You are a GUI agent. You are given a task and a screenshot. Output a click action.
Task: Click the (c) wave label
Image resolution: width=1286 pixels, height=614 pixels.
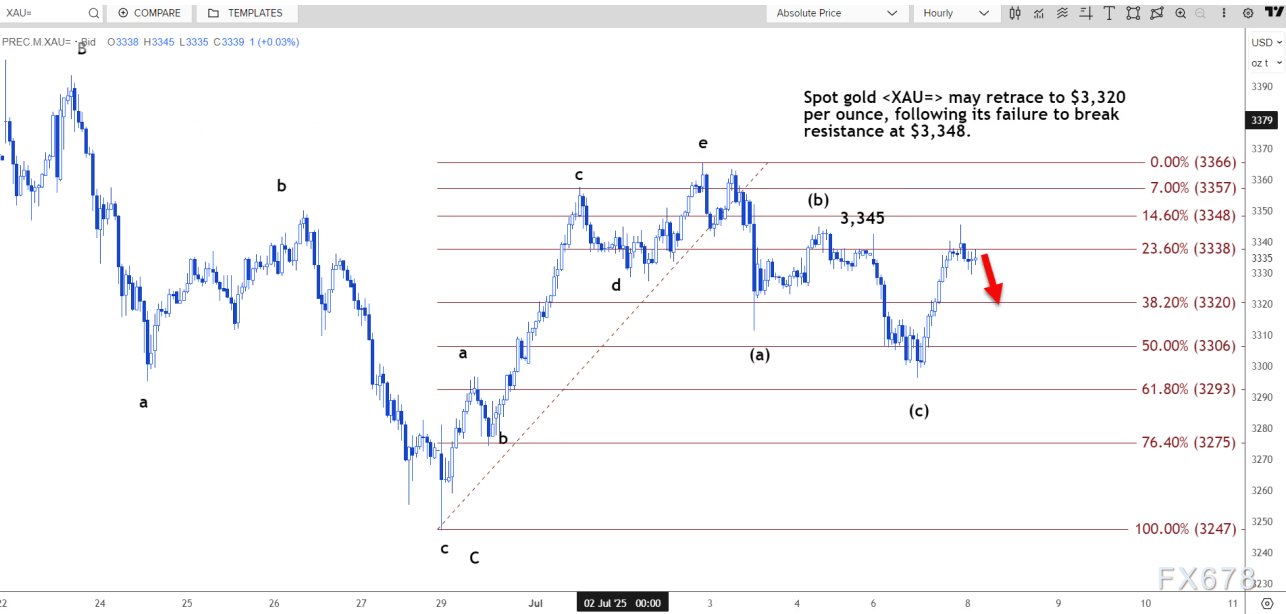[x=918, y=411]
